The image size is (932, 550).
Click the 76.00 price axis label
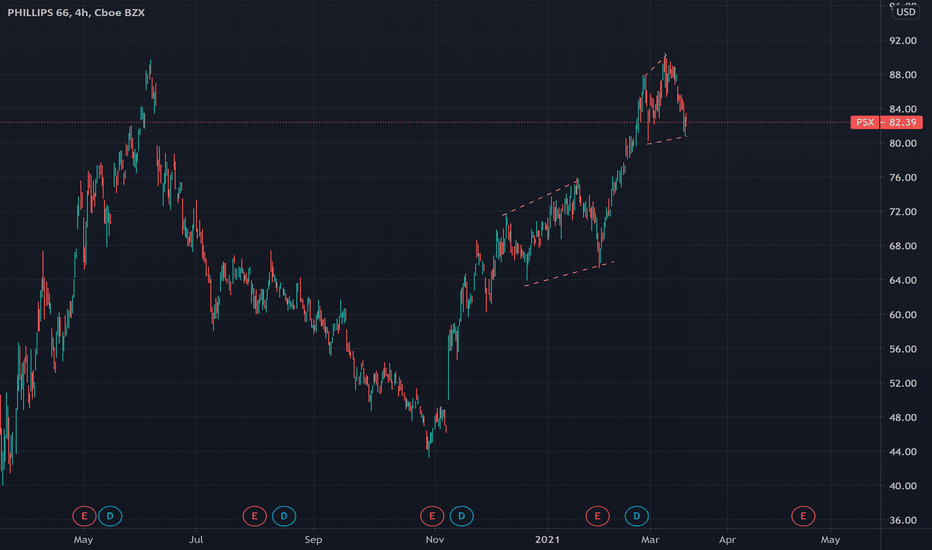pos(903,178)
